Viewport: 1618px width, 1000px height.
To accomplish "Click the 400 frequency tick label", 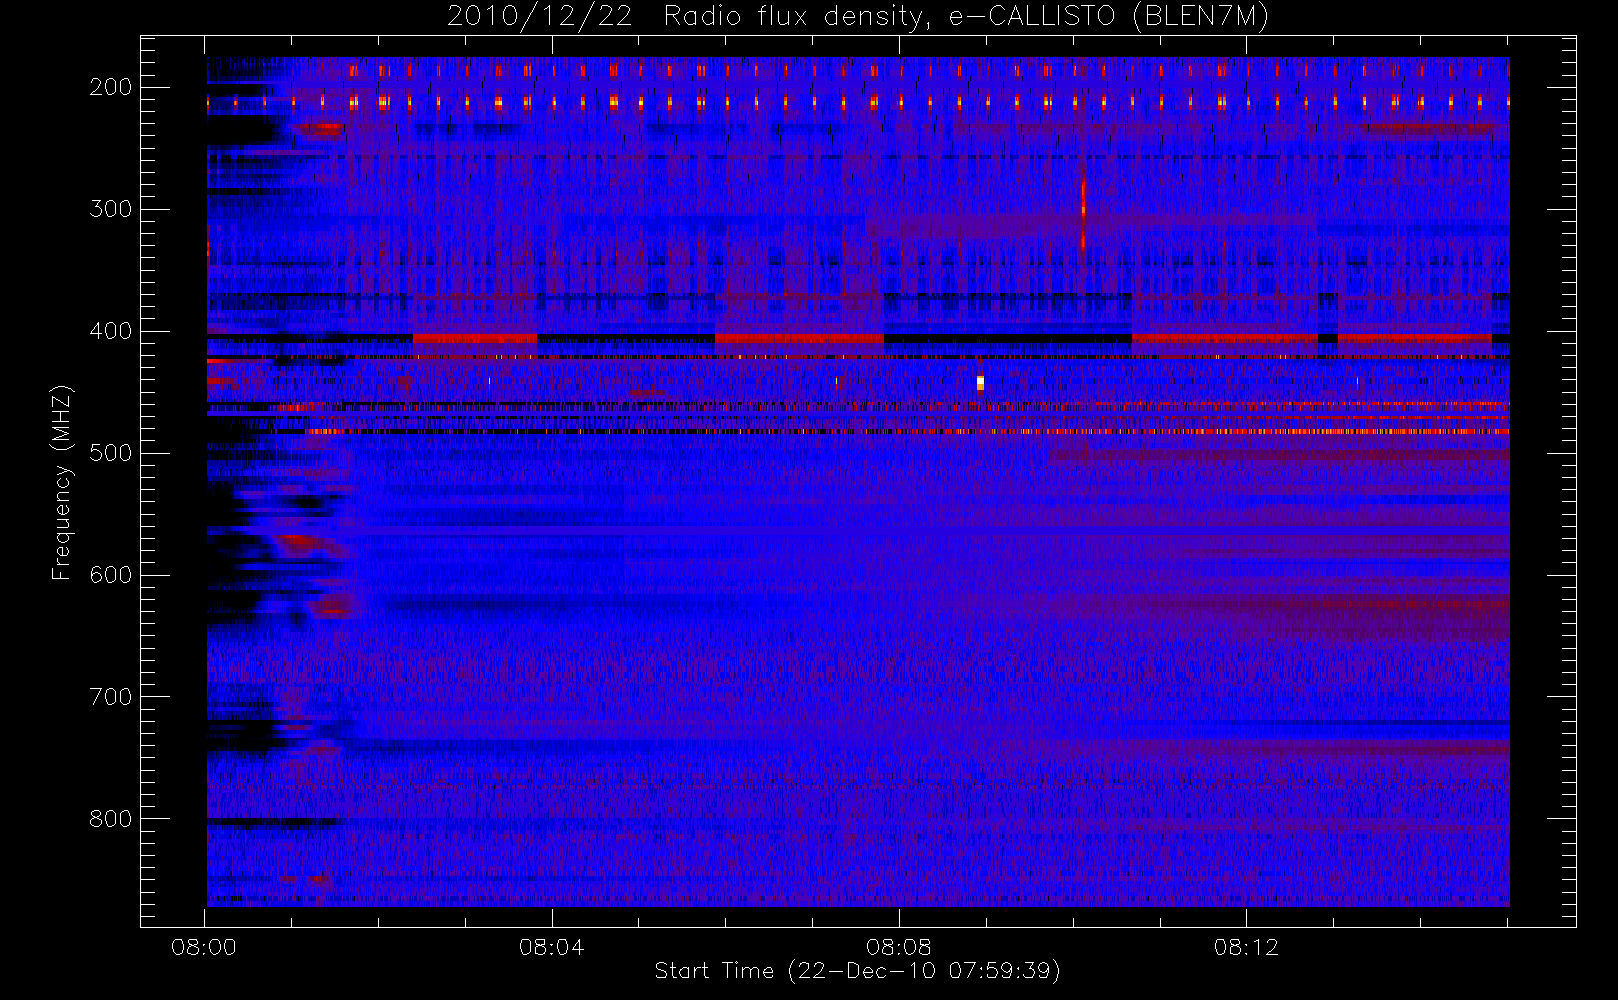I will click(111, 331).
